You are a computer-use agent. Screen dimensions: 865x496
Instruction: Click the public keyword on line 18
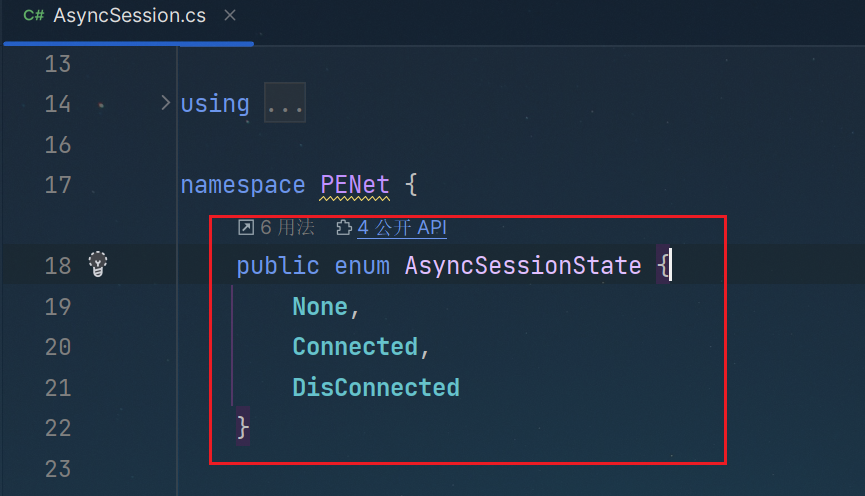[277, 265]
